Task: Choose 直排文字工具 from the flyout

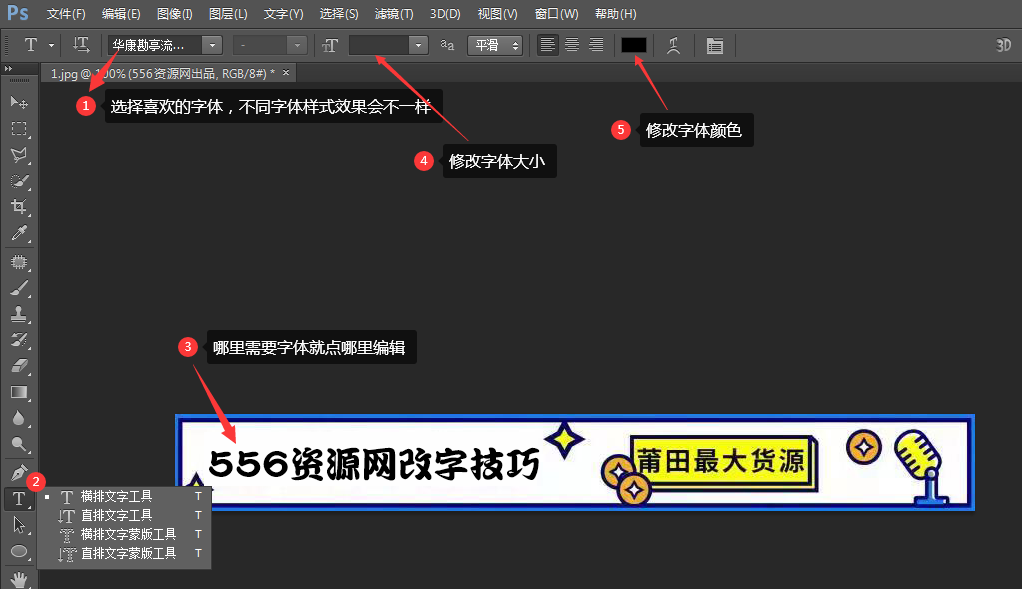Action: click(116, 515)
